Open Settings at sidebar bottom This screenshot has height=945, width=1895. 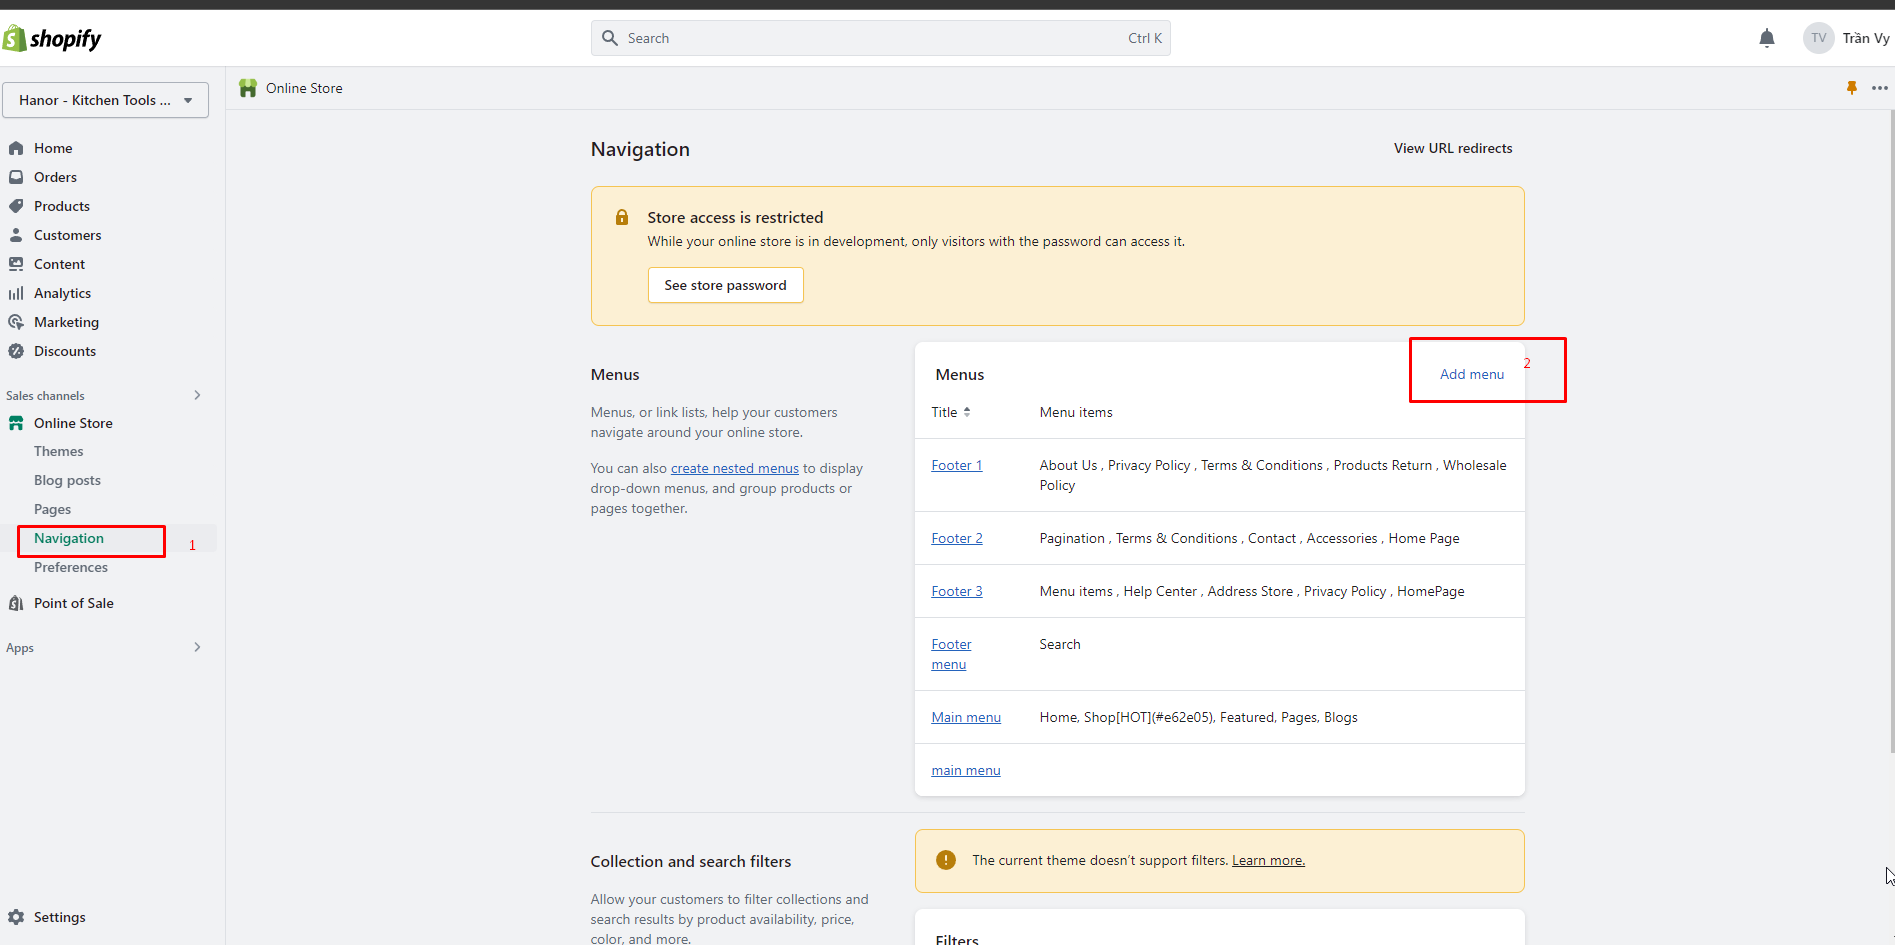pyautogui.click(x=59, y=917)
